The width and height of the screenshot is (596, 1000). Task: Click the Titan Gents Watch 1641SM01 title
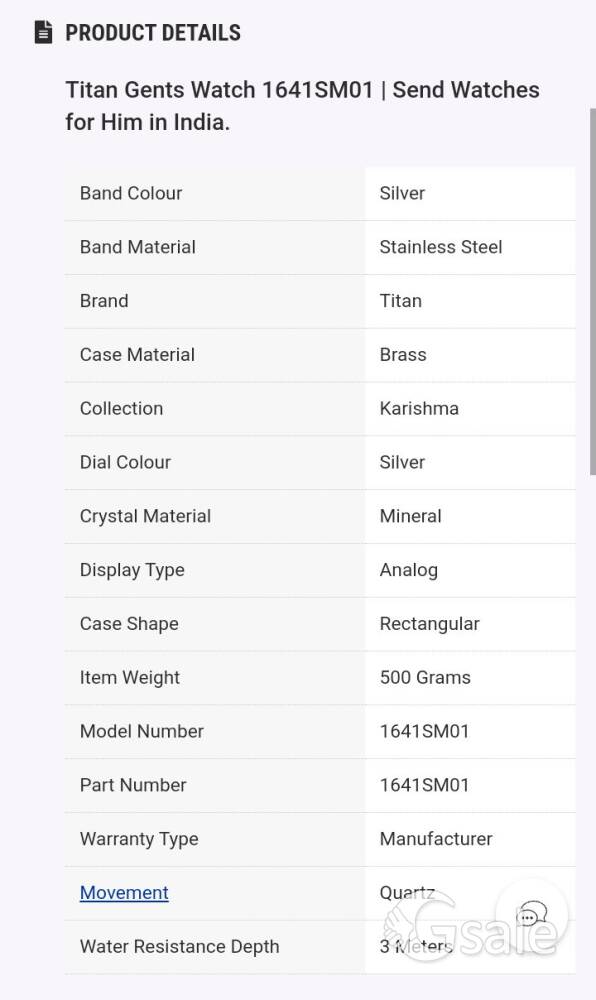(302, 106)
